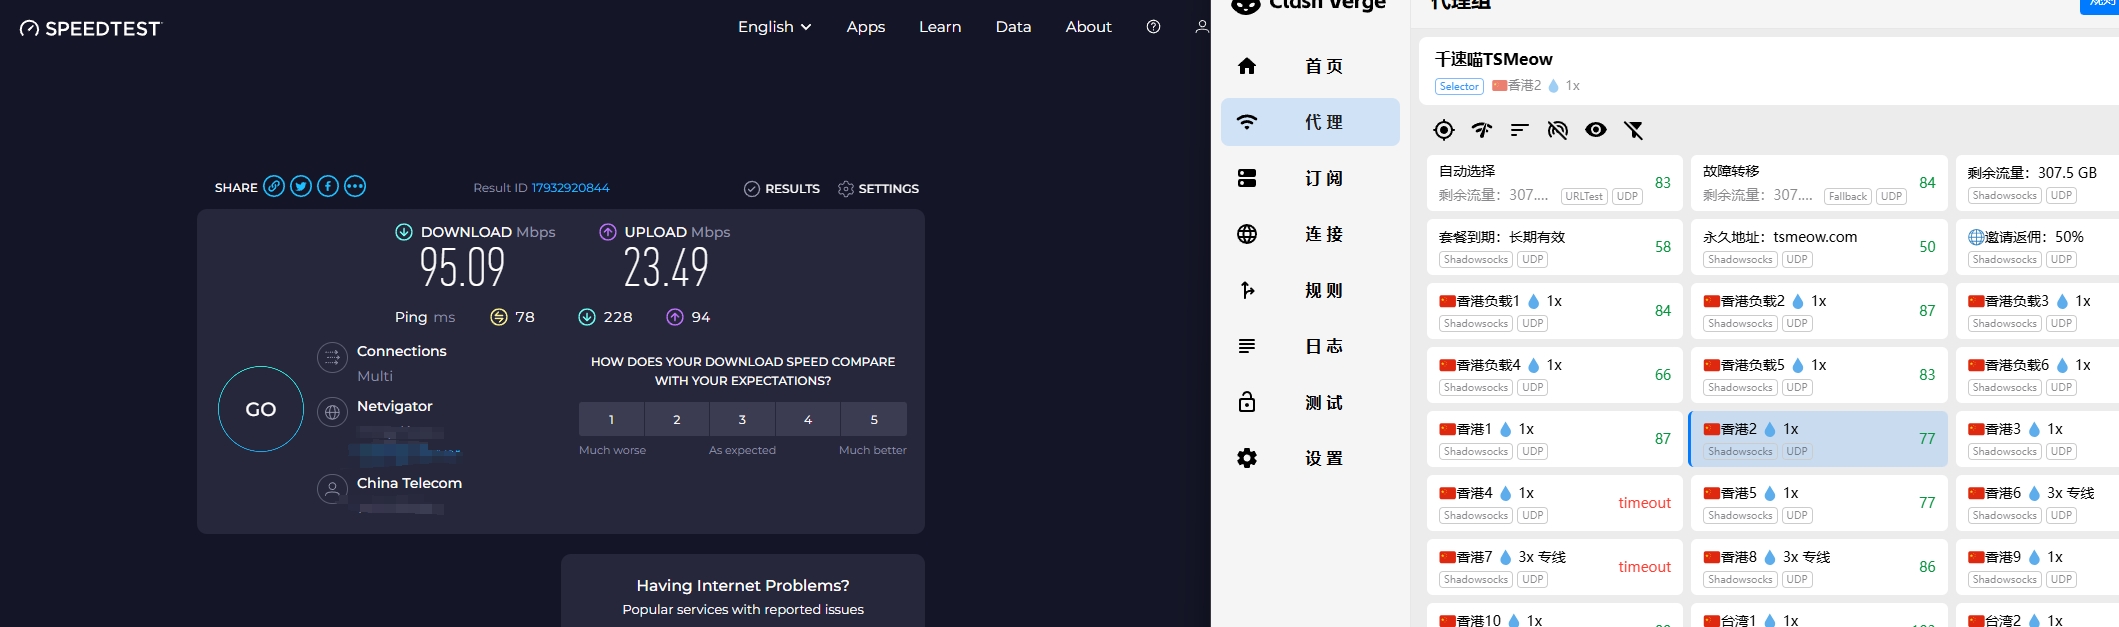Click the download arrow icon beside DOWNLOAD

(404, 232)
